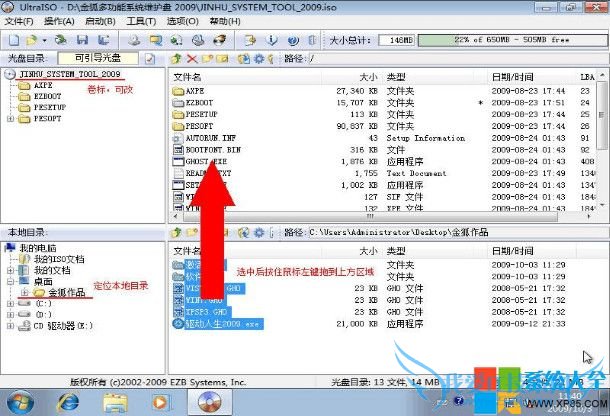The width and height of the screenshot is (610, 416).
Task: Click boot info icon beside 可引导光盘
Action: point(150,59)
